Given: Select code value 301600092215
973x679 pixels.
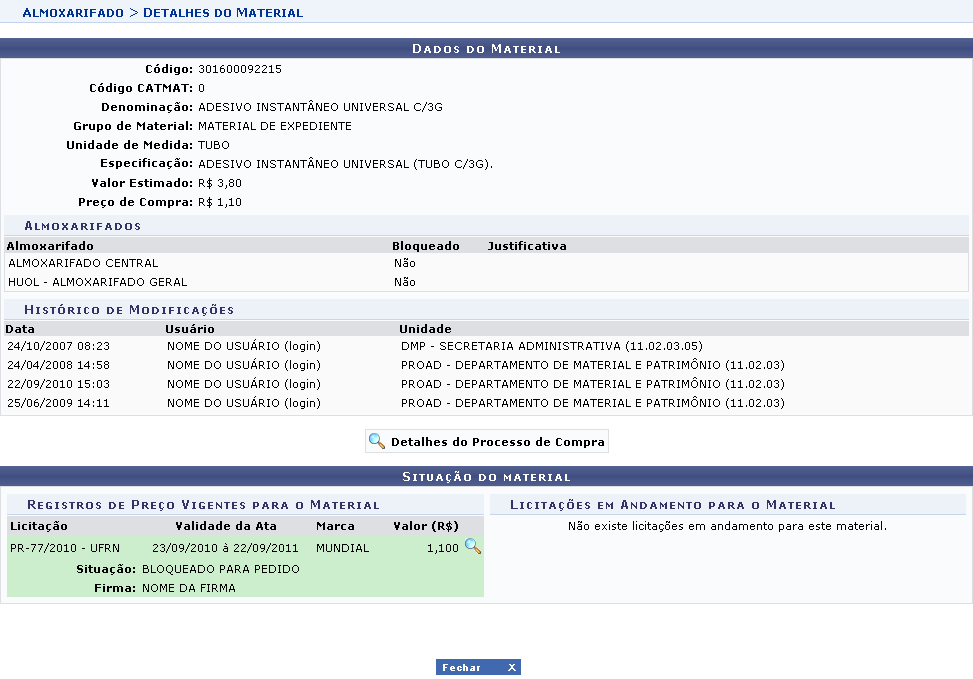Looking at the screenshot, I should click(x=240, y=69).
